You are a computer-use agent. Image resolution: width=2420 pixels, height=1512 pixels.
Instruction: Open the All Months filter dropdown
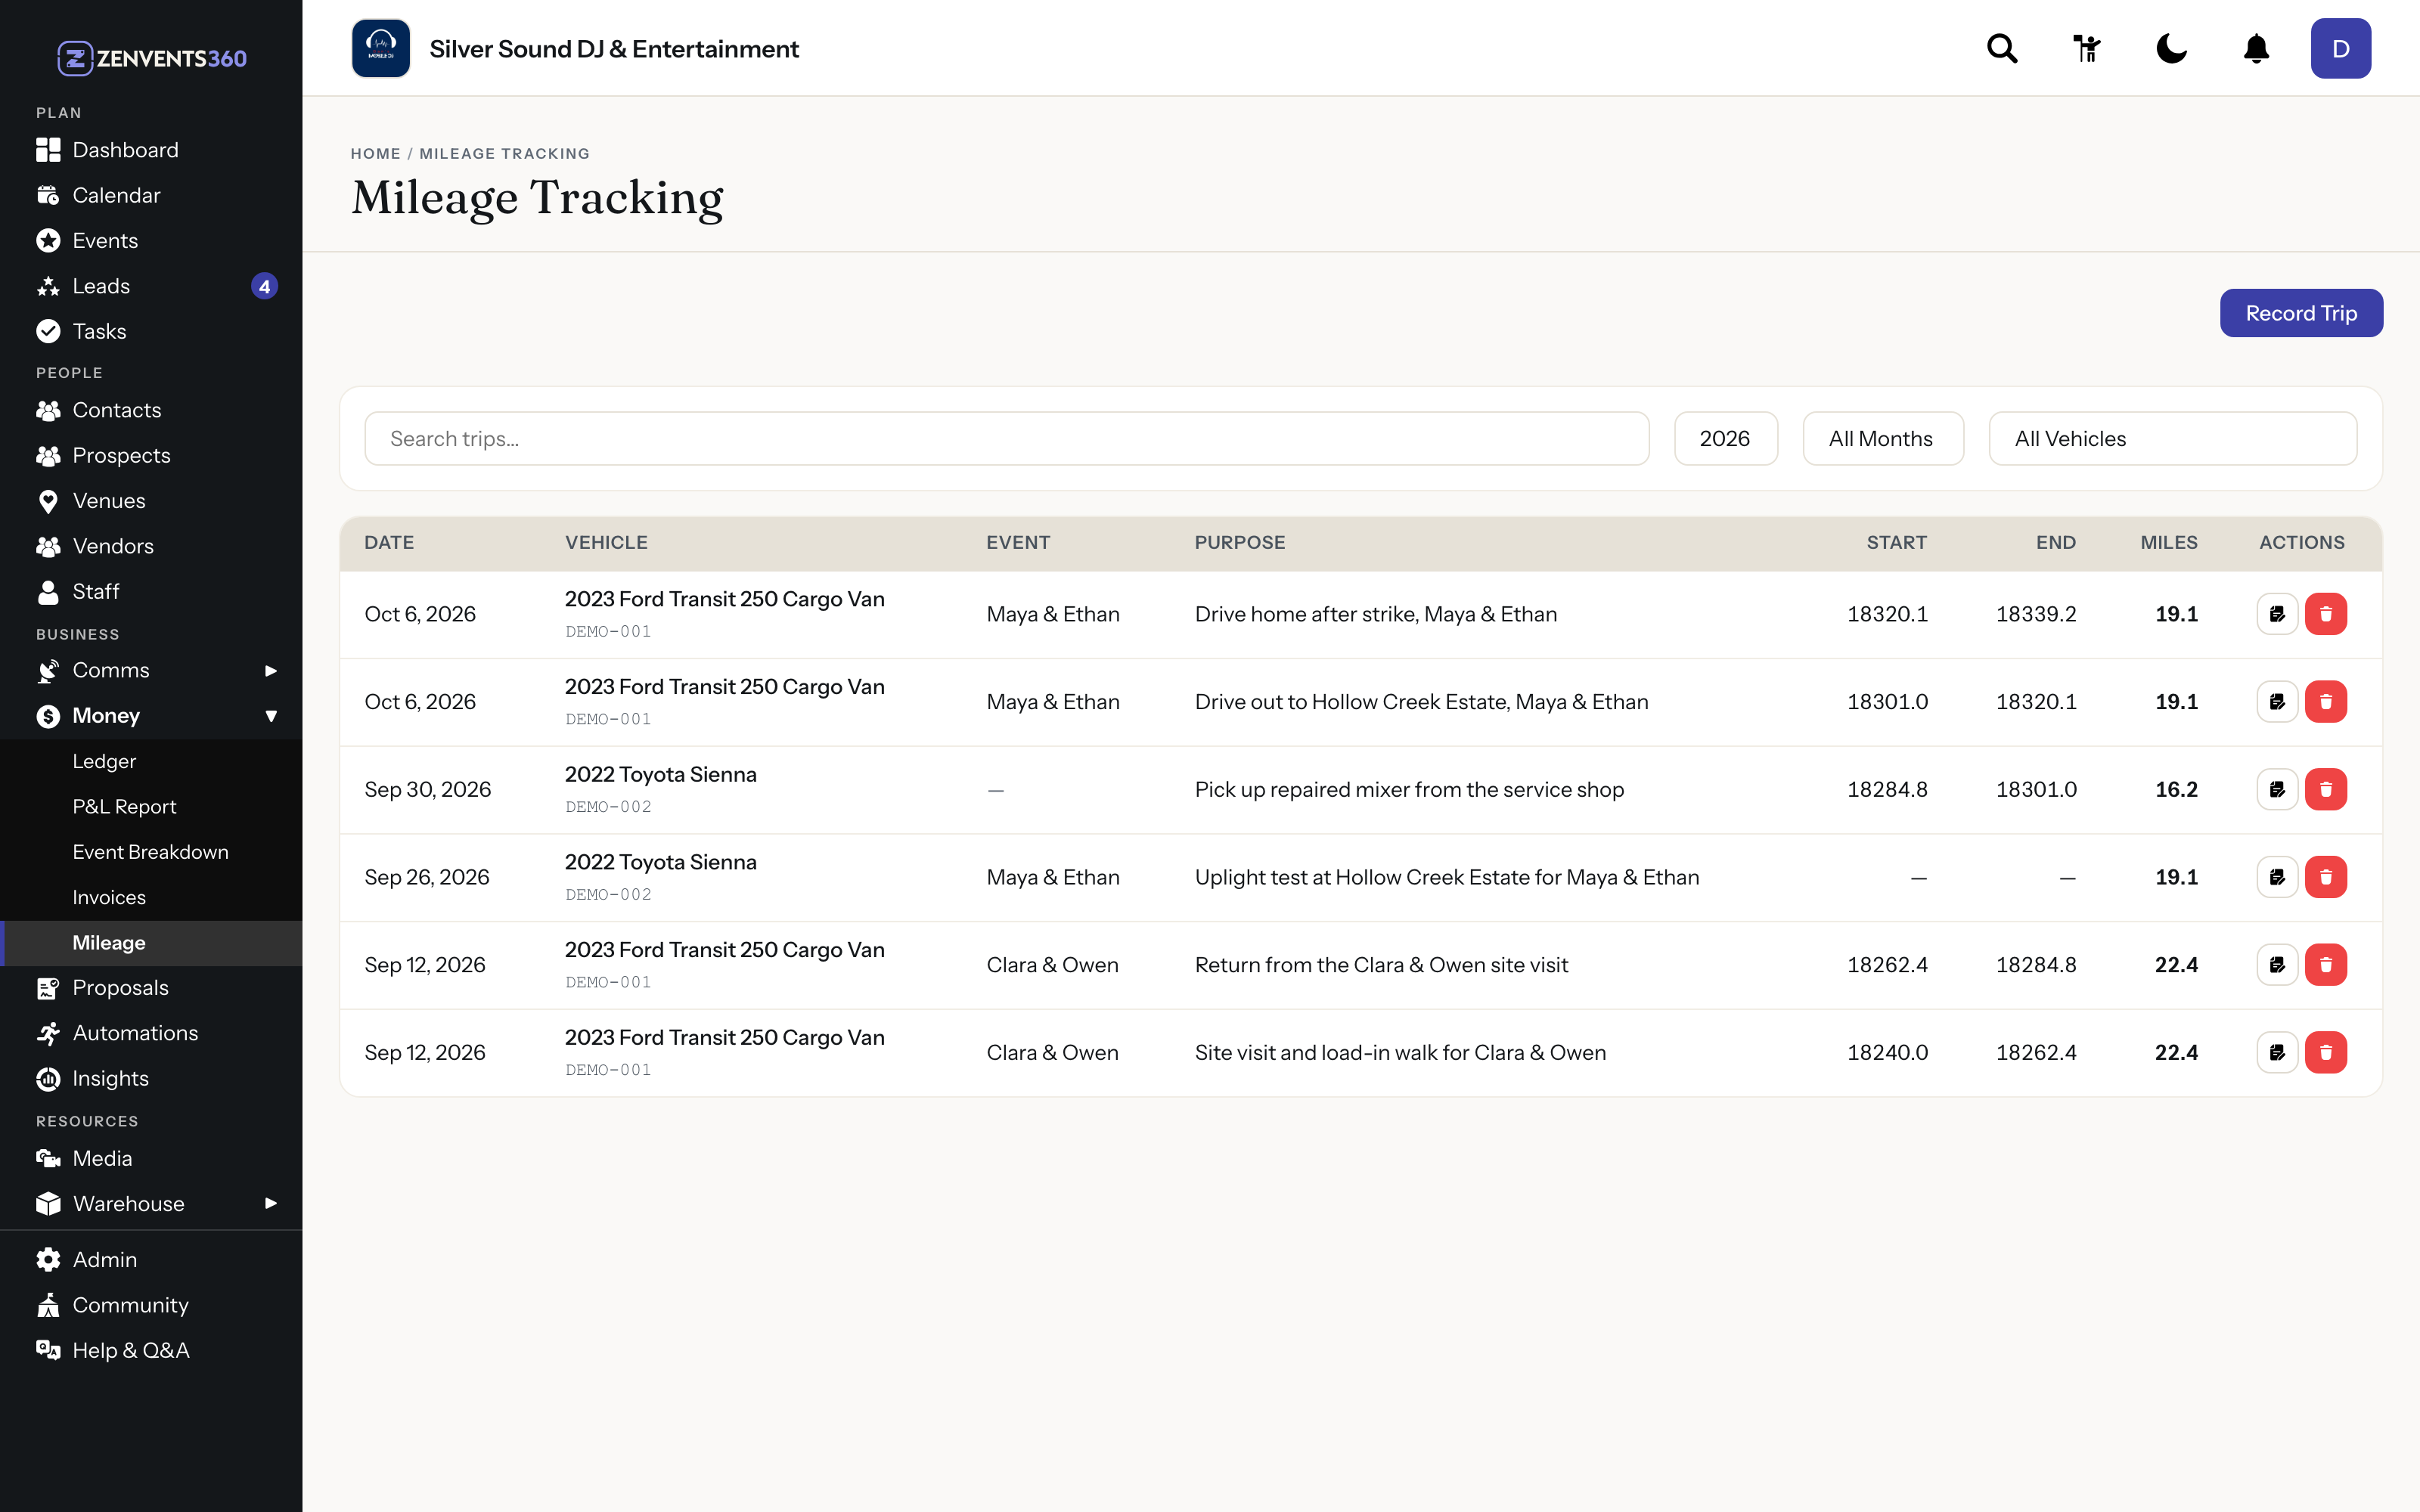pos(1883,438)
